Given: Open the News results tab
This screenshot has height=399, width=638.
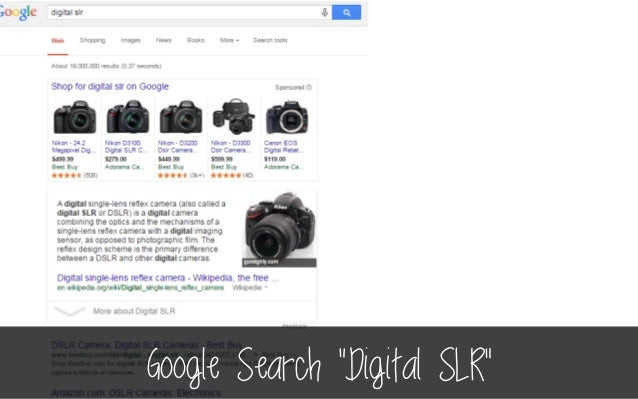Looking at the screenshot, I should (164, 40).
